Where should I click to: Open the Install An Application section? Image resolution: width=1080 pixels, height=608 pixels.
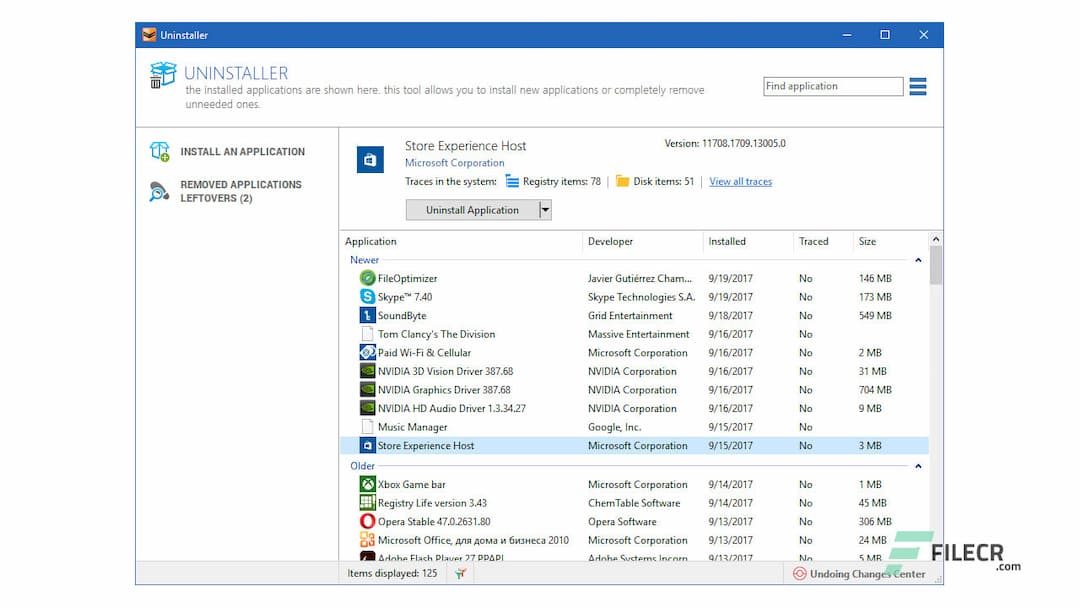point(243,151)
